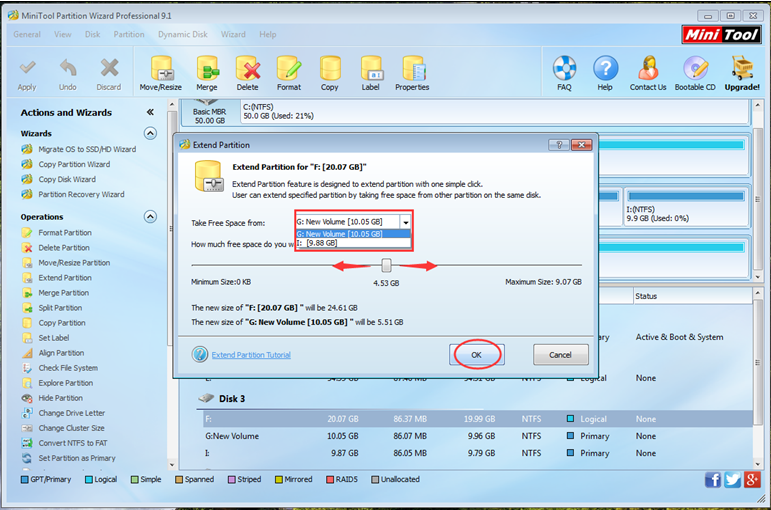Choose Split Partition operation
This screenshot has width=771, height=510.
tap(60, 308)
